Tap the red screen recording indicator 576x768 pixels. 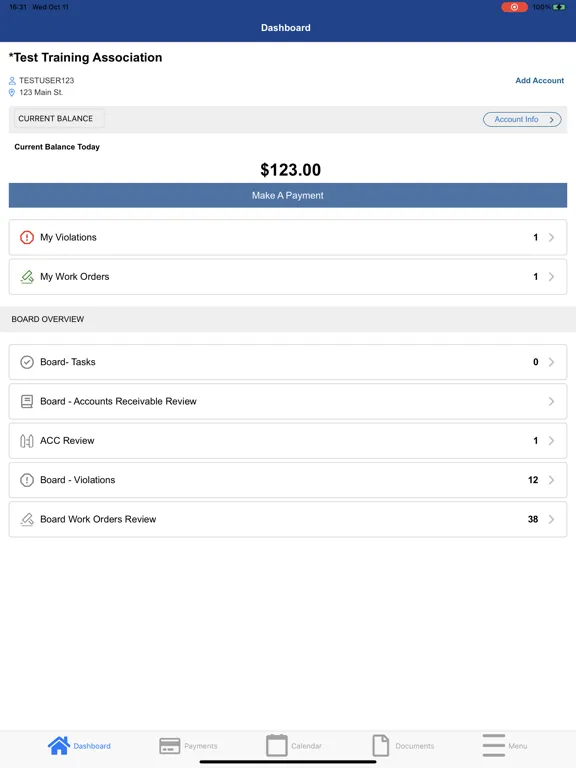coord(514,7)
